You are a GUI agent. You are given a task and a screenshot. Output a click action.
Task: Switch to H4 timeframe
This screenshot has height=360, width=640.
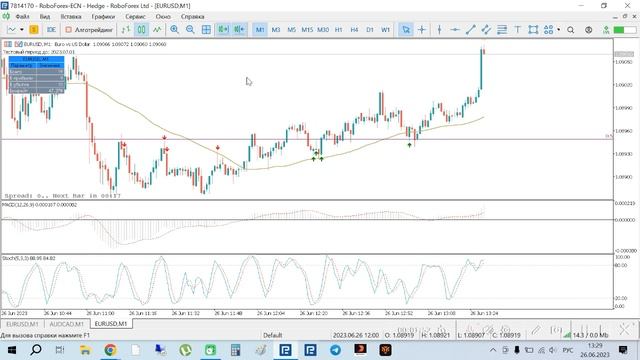point(354,30)
